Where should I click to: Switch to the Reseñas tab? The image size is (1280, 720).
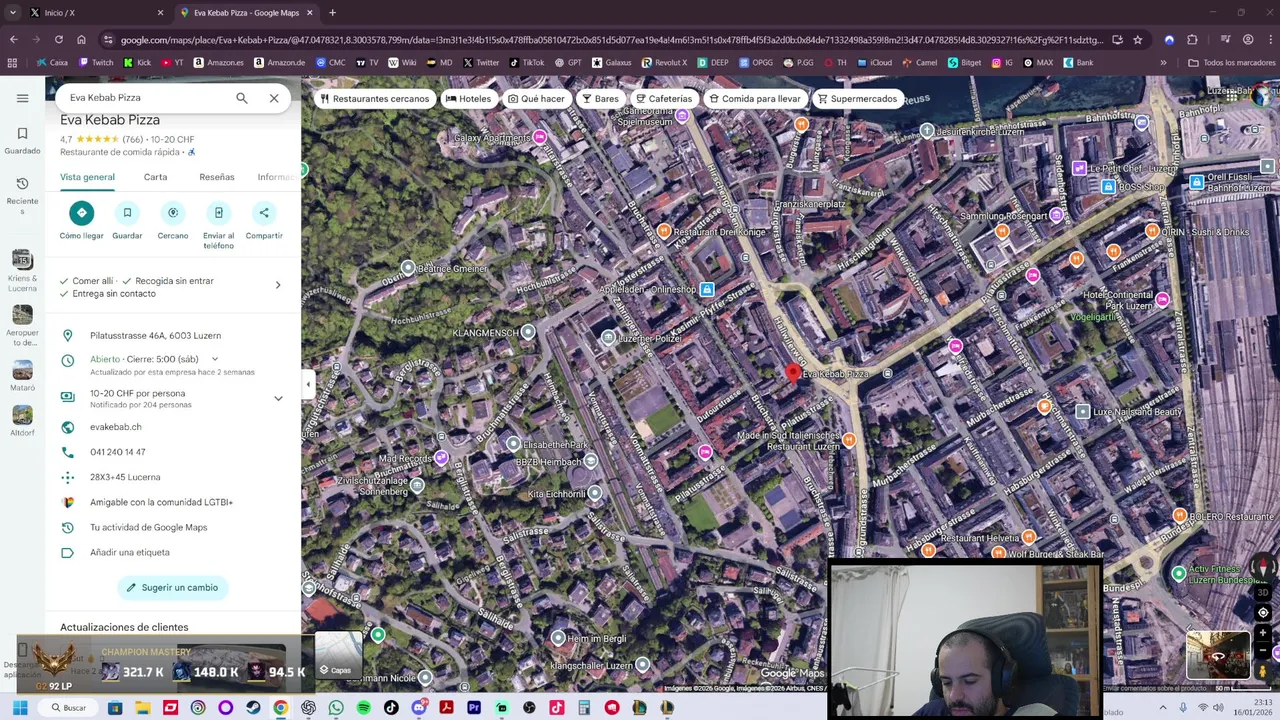[217, 177]
